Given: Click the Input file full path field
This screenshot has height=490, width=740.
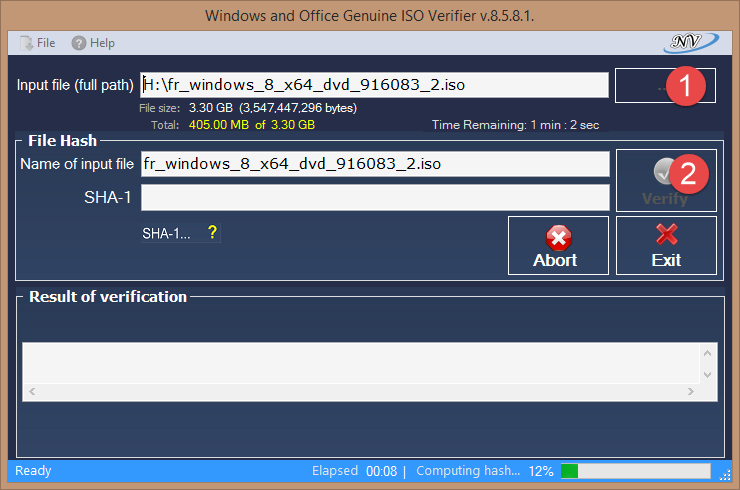Looking at the screenshot, I should [x=374, y=85].
